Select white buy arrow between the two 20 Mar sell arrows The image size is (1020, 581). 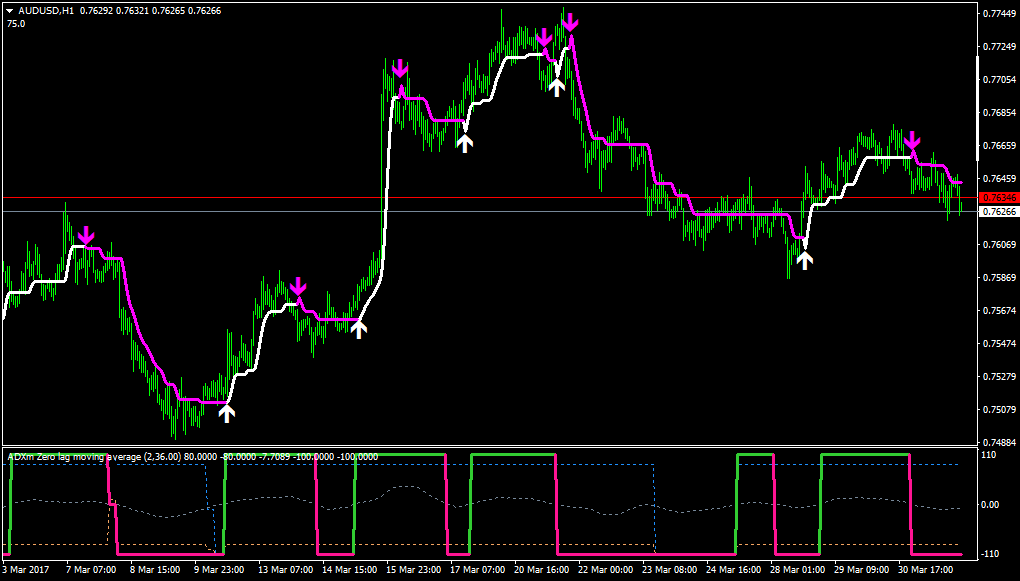tap(556, 87)
